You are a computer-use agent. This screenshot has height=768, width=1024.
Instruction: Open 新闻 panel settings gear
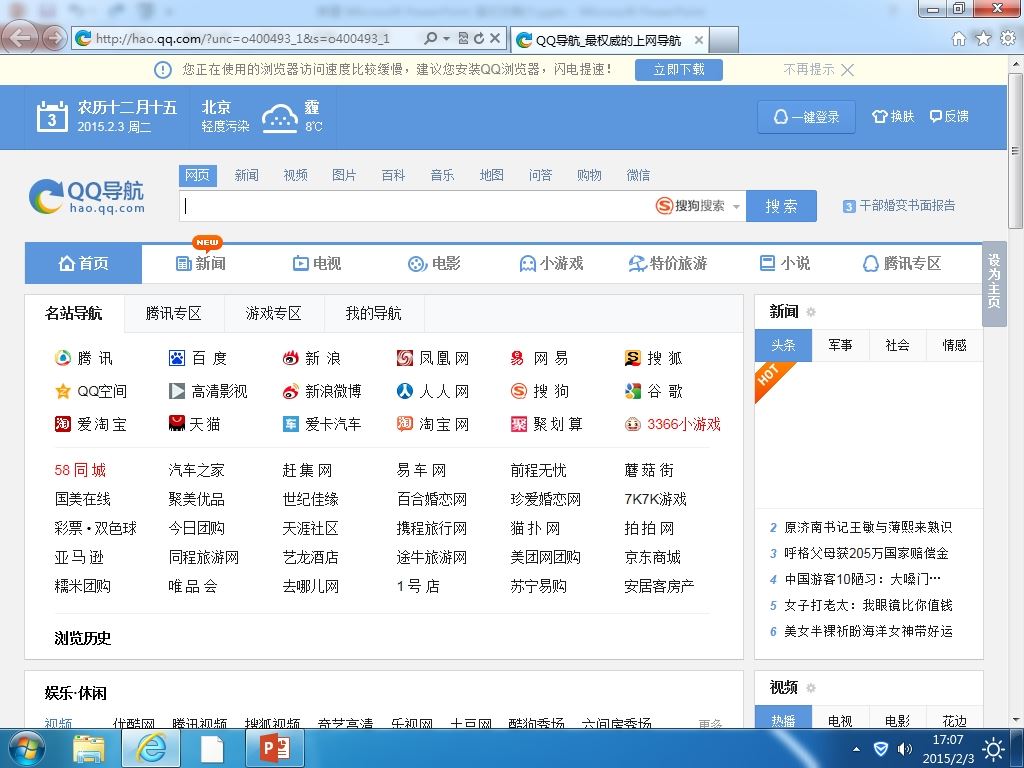coord(811,312)
